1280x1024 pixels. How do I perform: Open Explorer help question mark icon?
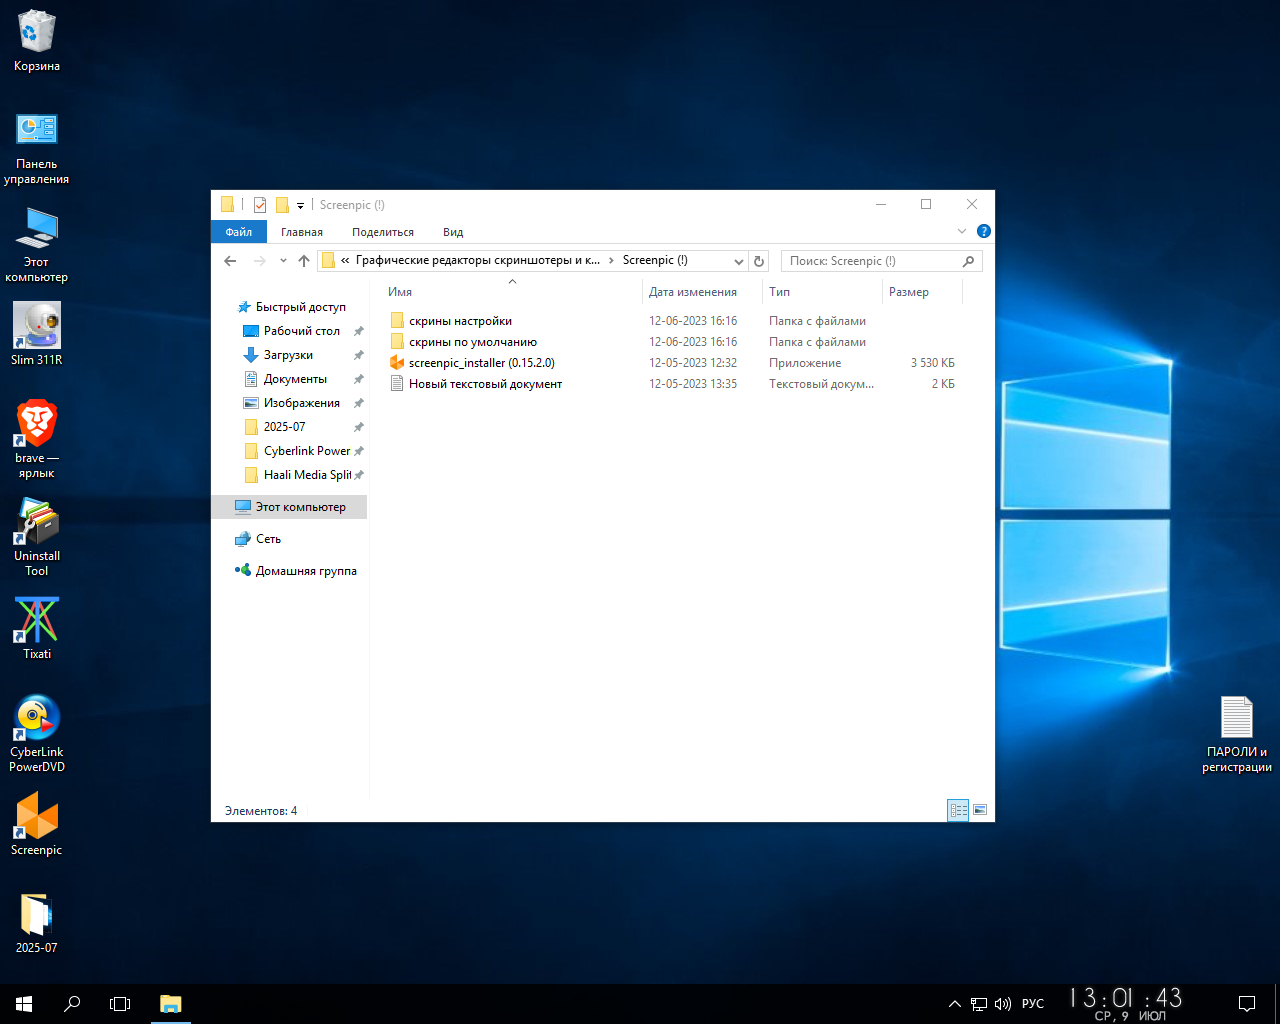[984, 231]
